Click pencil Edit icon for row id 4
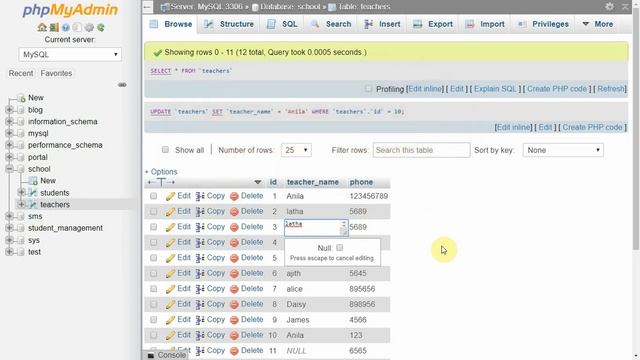 click(170, 242)
